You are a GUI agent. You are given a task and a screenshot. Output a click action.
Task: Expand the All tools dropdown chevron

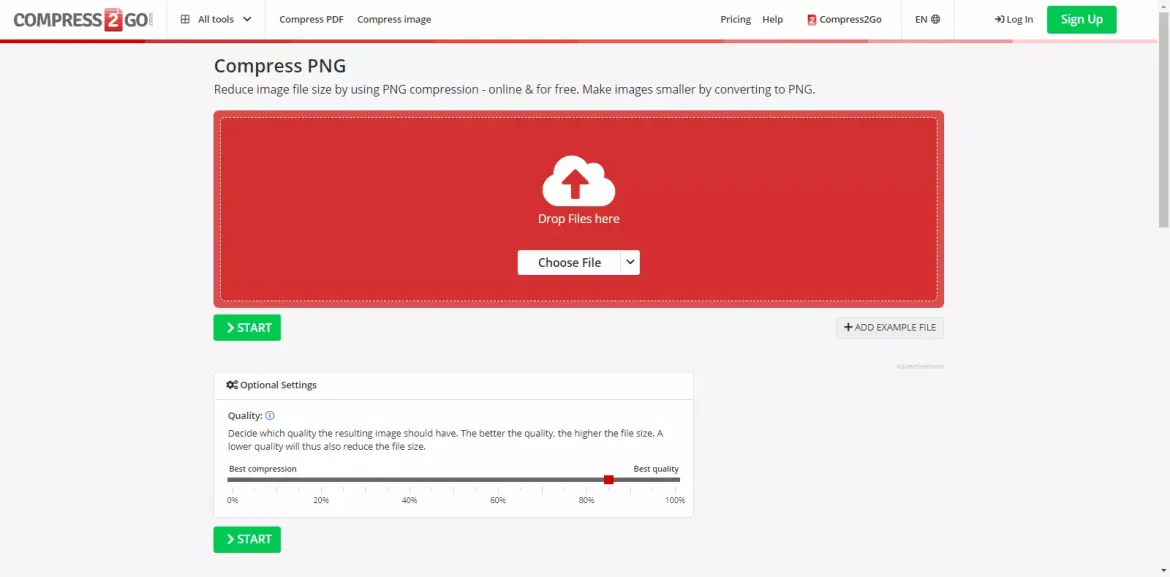click(247, 20)
